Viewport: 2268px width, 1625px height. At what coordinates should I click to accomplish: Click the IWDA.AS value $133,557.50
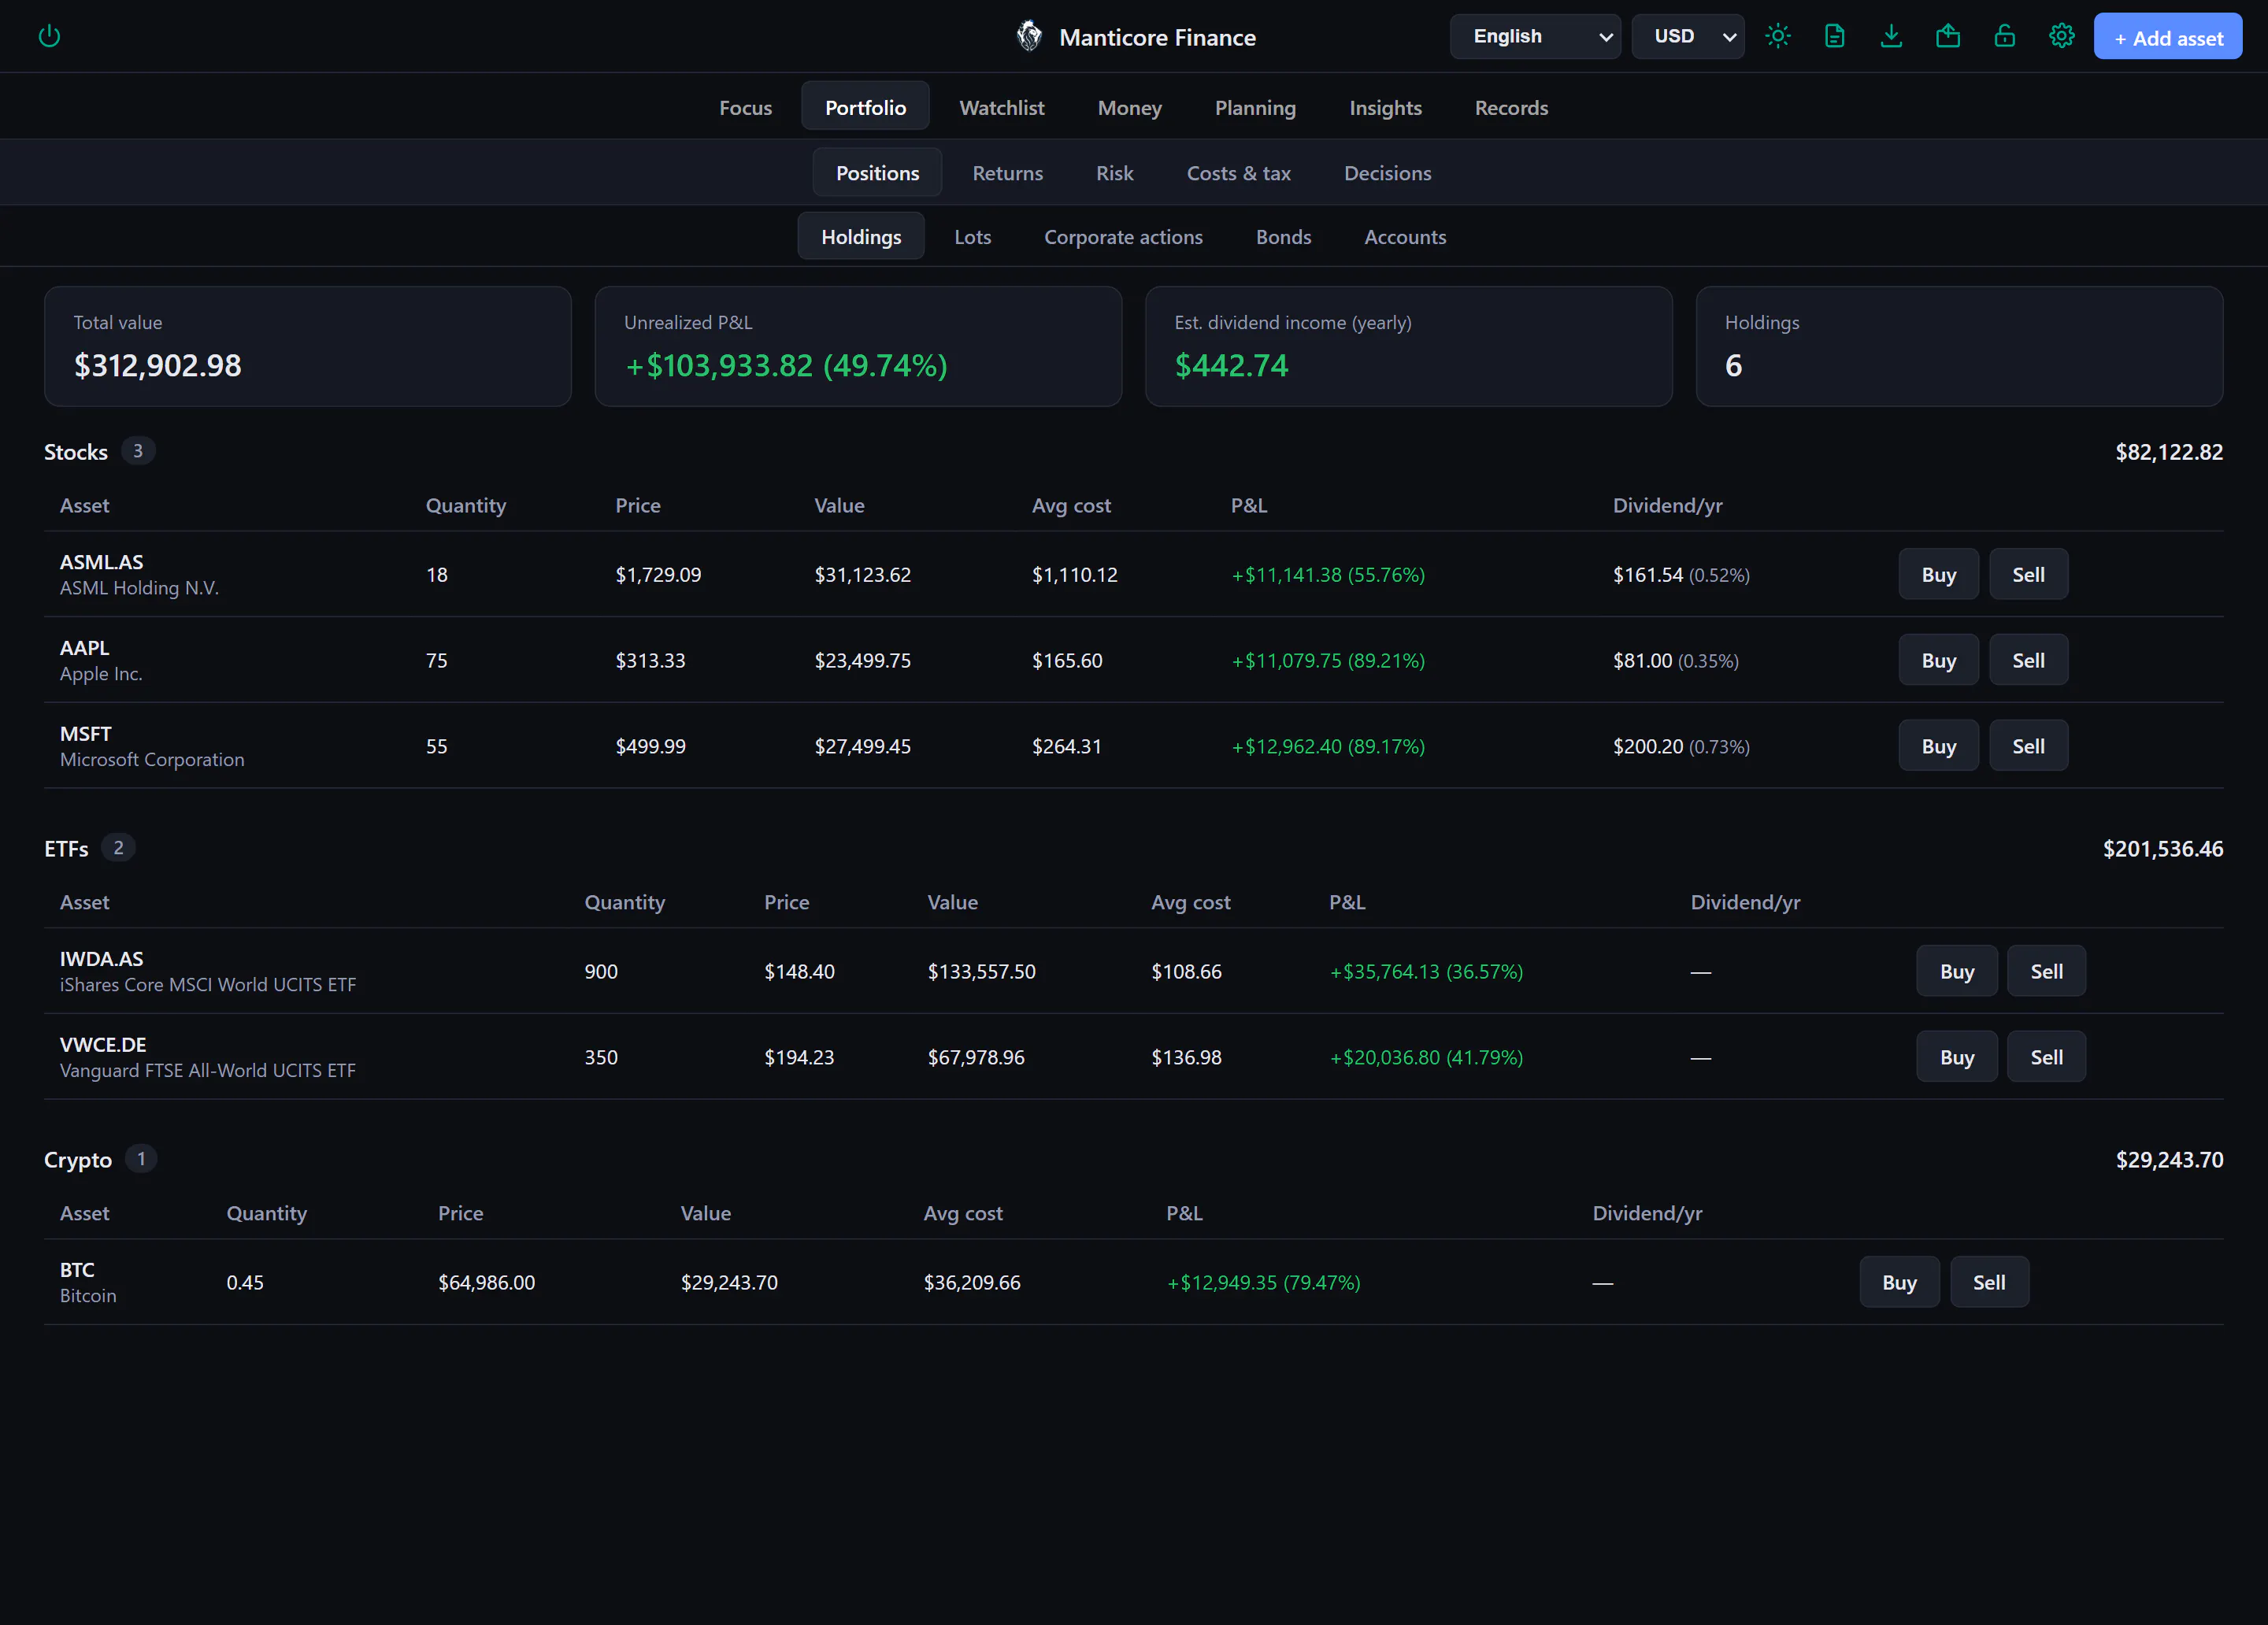[x=981, y=971]
